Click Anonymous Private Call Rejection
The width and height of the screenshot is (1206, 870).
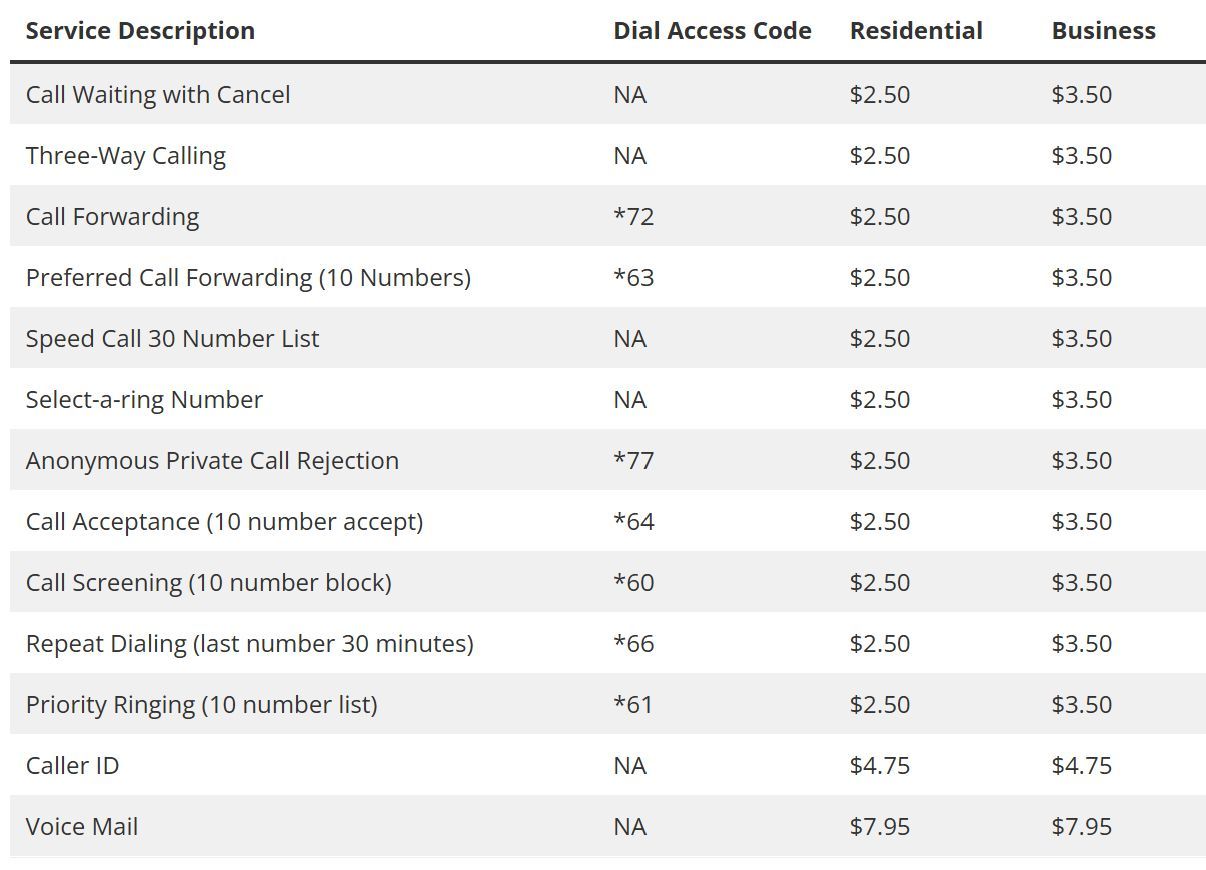pos(212,461)
